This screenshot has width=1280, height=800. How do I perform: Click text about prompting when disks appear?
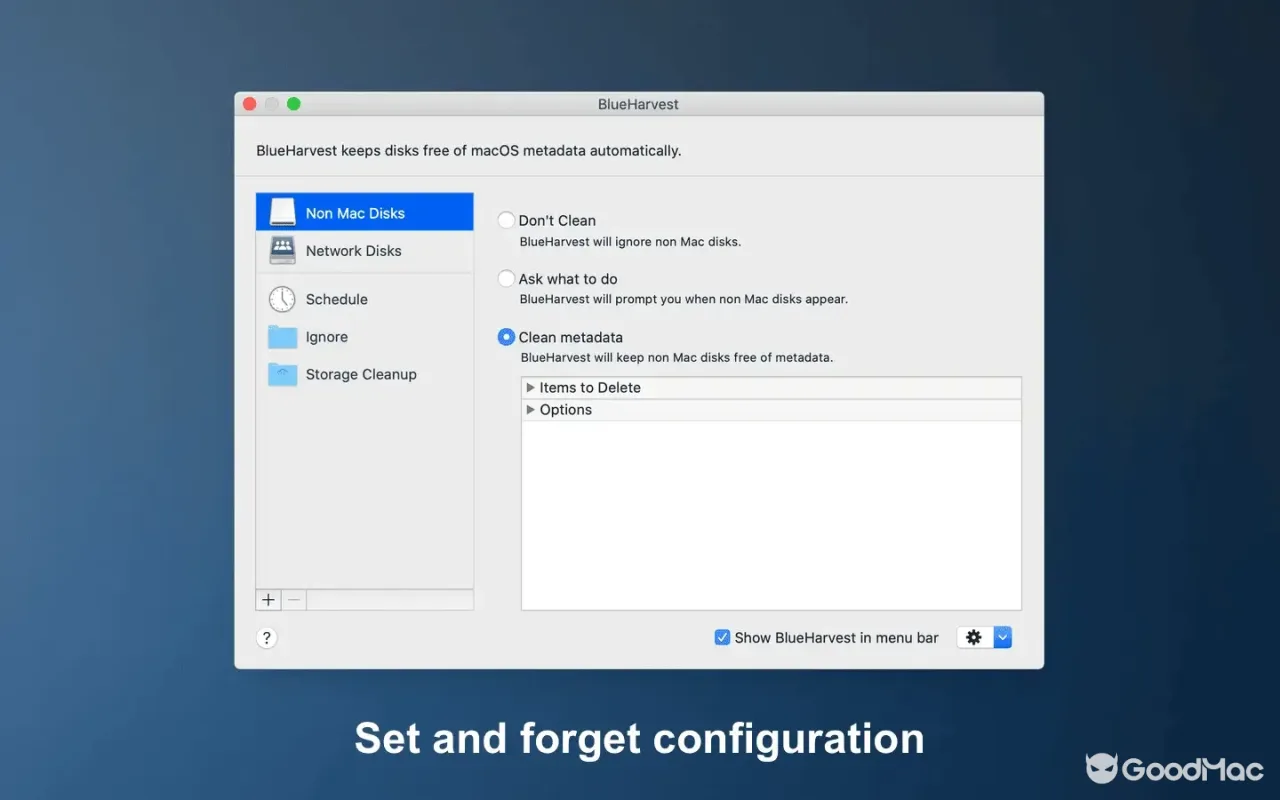point(684,299)
